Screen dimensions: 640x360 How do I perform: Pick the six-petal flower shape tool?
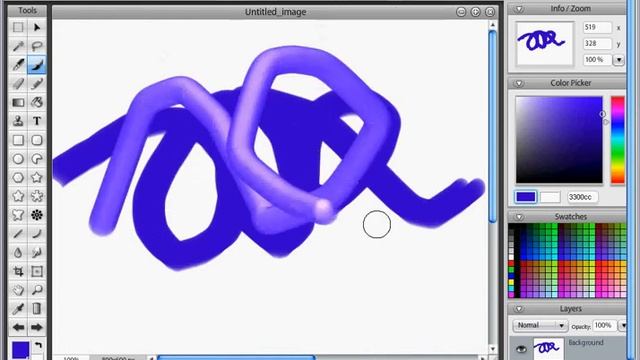point(37,196)
